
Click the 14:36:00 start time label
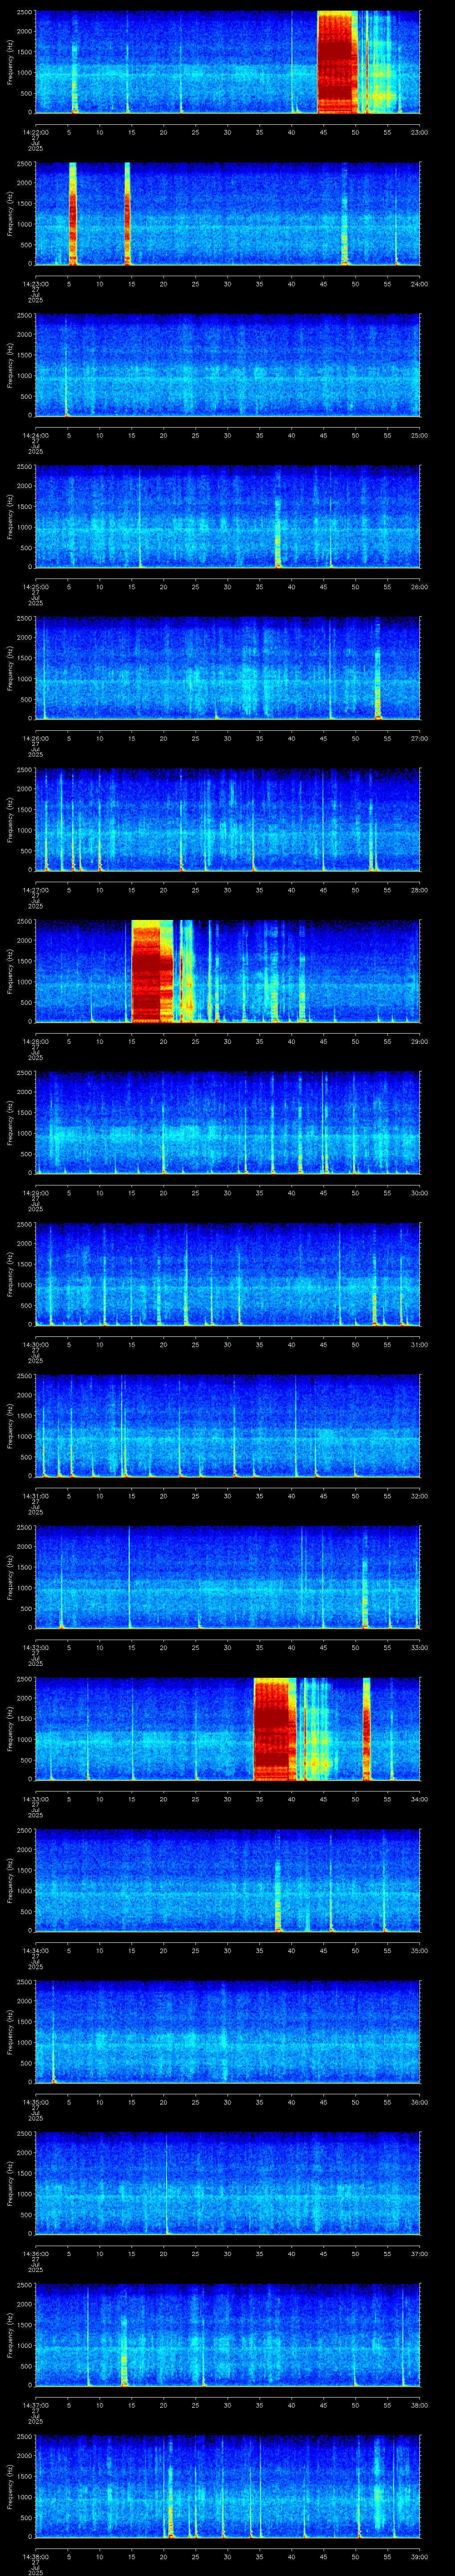click(x=36, y=2253)
